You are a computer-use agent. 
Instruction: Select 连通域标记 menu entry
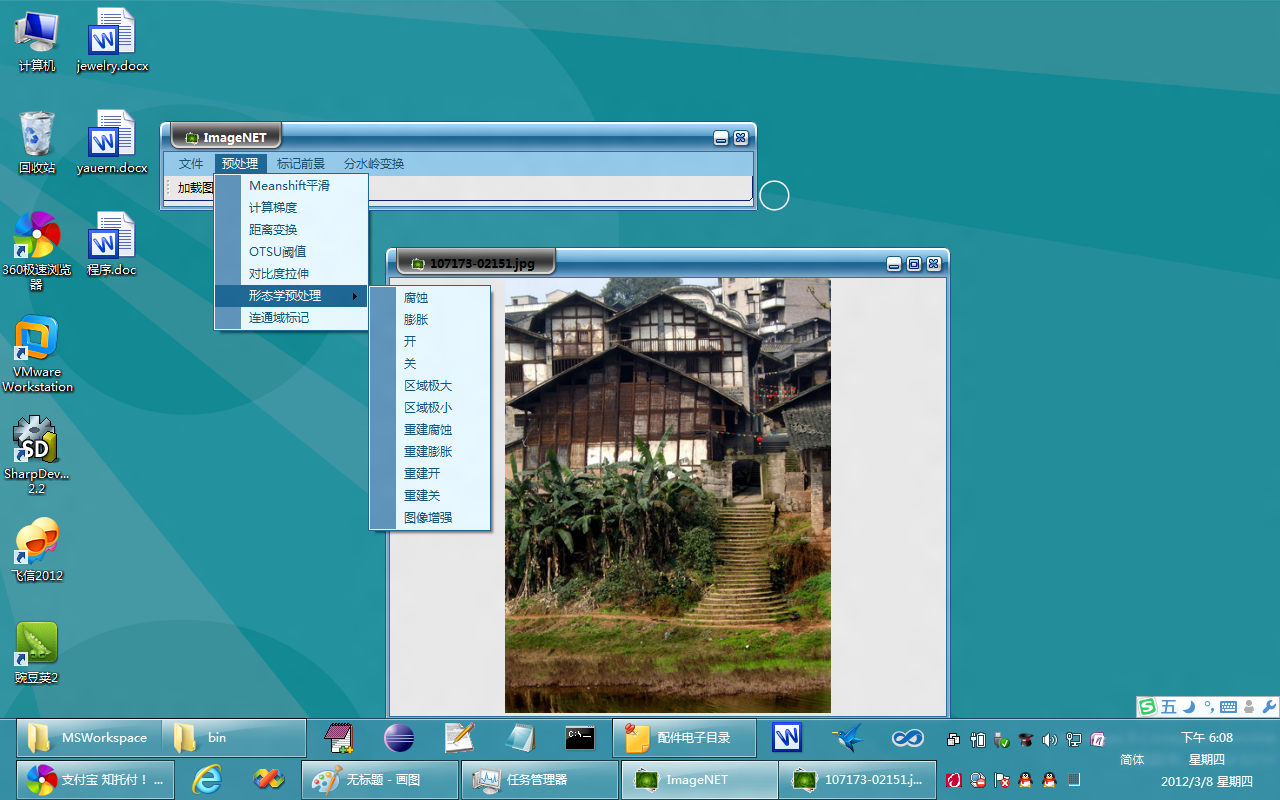click(291, 318)
